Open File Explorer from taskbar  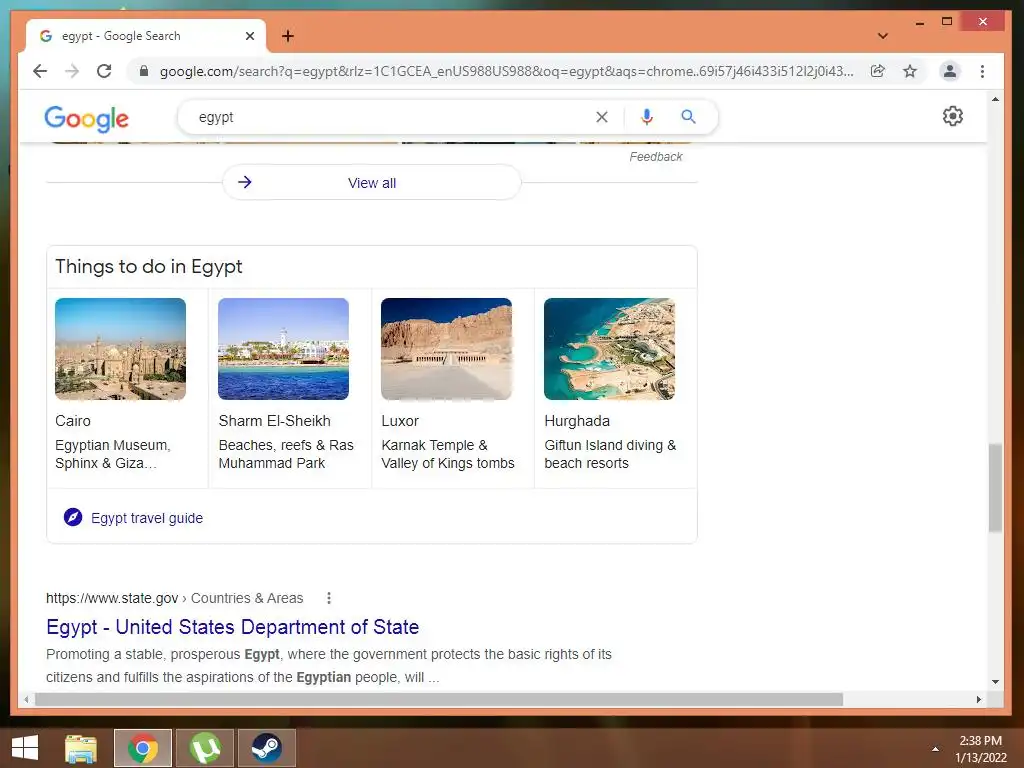(81, 748)
